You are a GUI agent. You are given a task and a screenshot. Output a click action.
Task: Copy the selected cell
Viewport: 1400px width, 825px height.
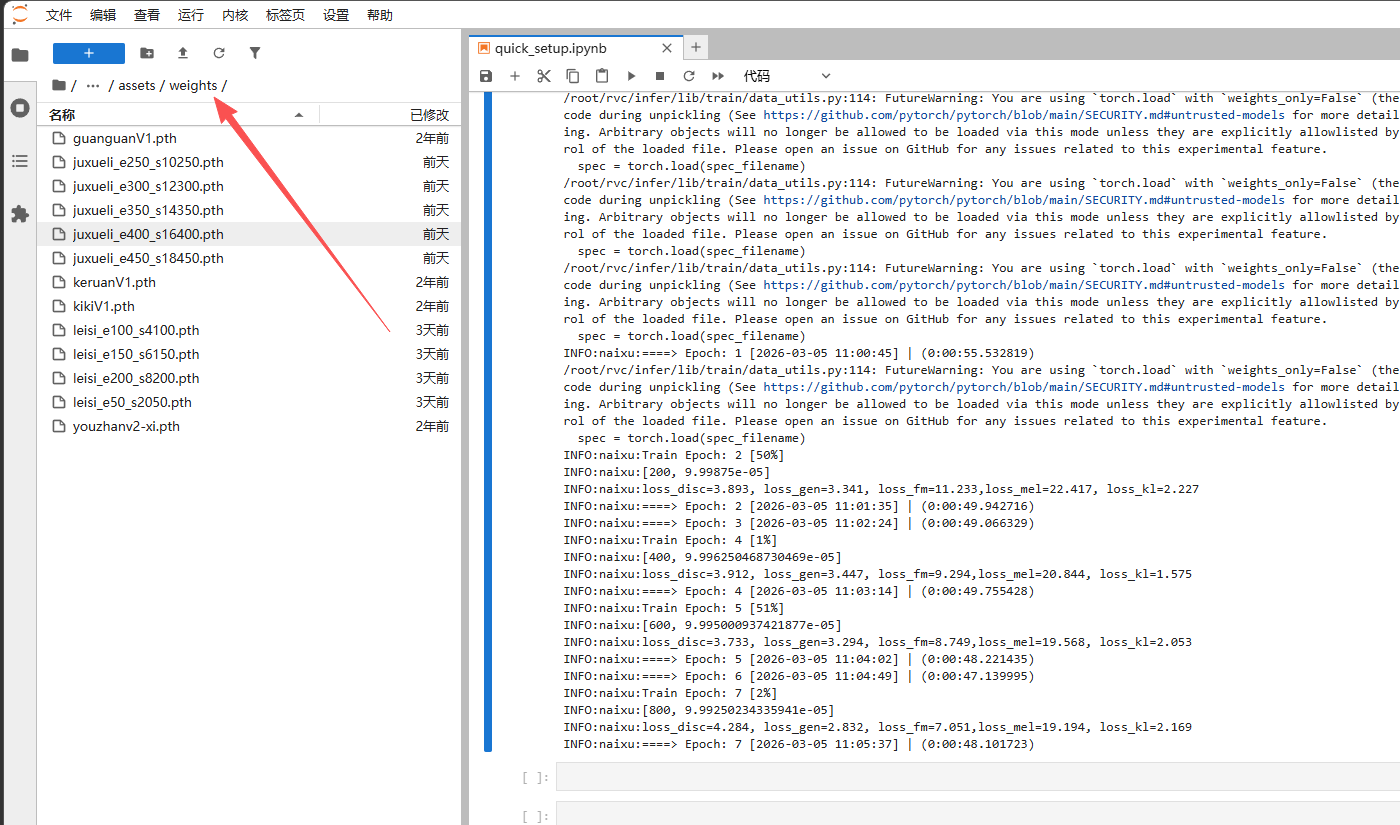pyautogui.click(x=573, y=76)
